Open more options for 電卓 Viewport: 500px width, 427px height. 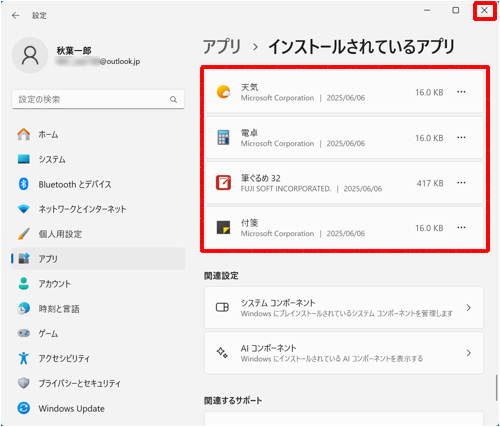coord(461,137)
